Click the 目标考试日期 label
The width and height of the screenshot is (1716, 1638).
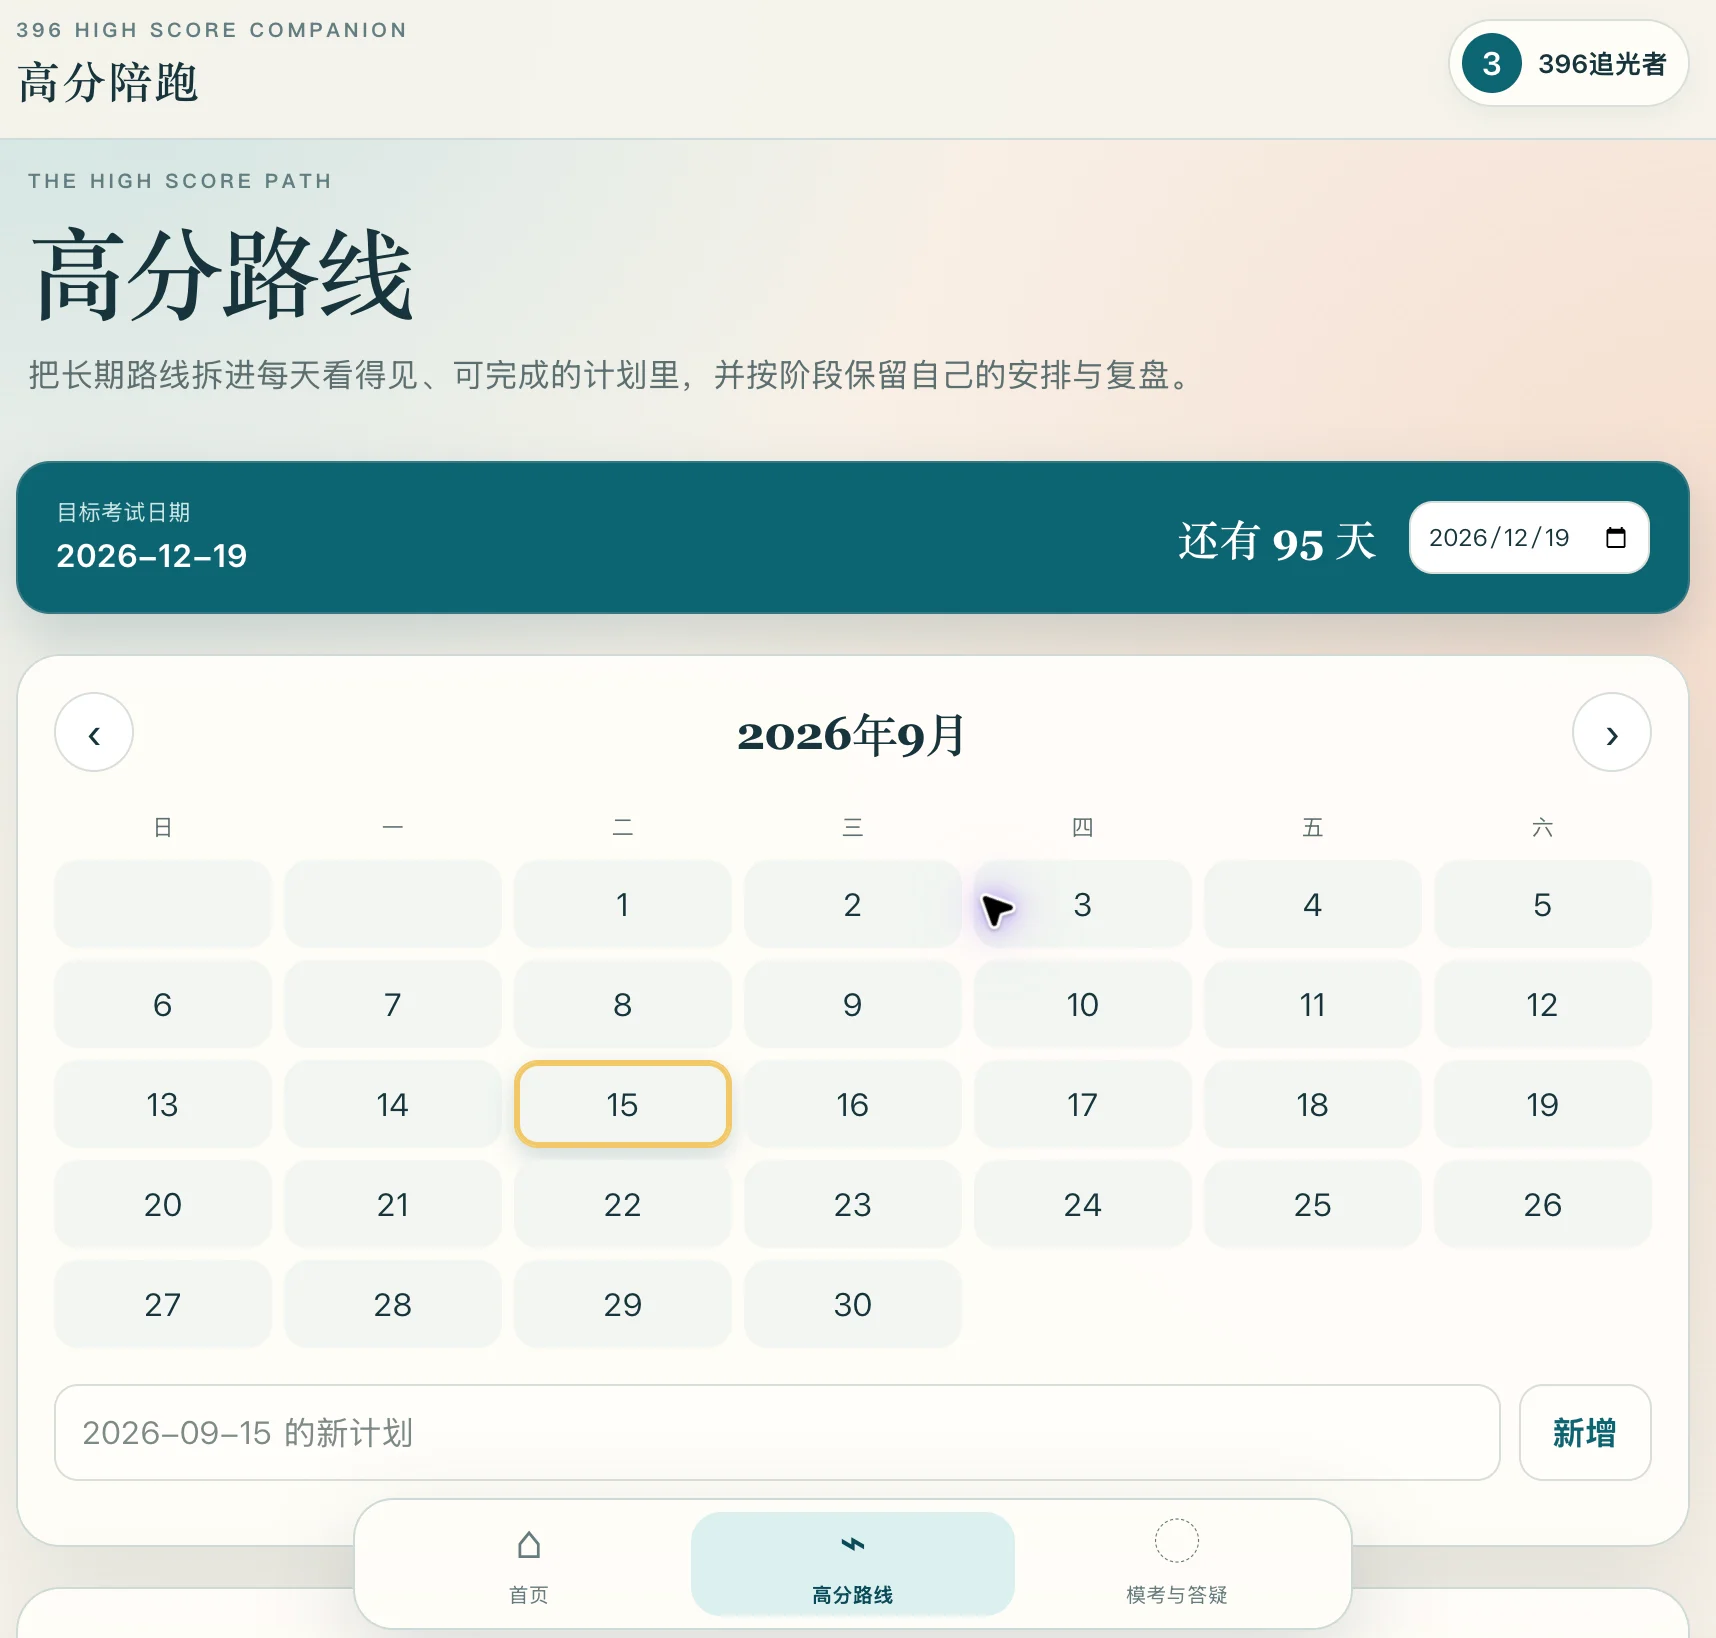click(x=123, y=512)
